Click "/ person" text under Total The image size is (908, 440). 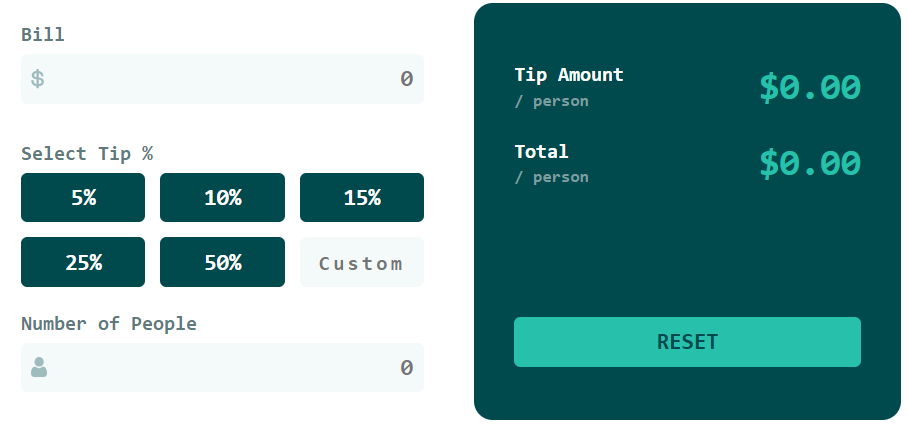tap(551, 177)
